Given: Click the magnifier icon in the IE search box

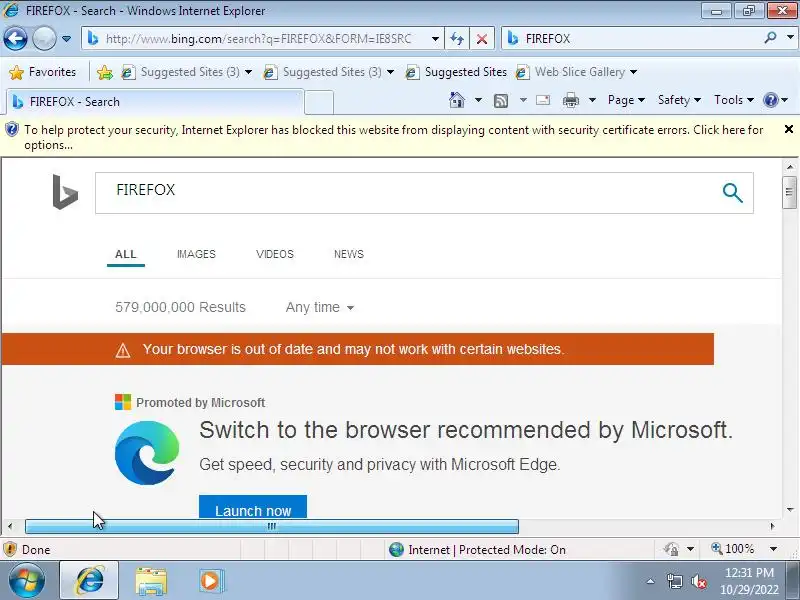Looking at the screenshot, I should 770,38.
